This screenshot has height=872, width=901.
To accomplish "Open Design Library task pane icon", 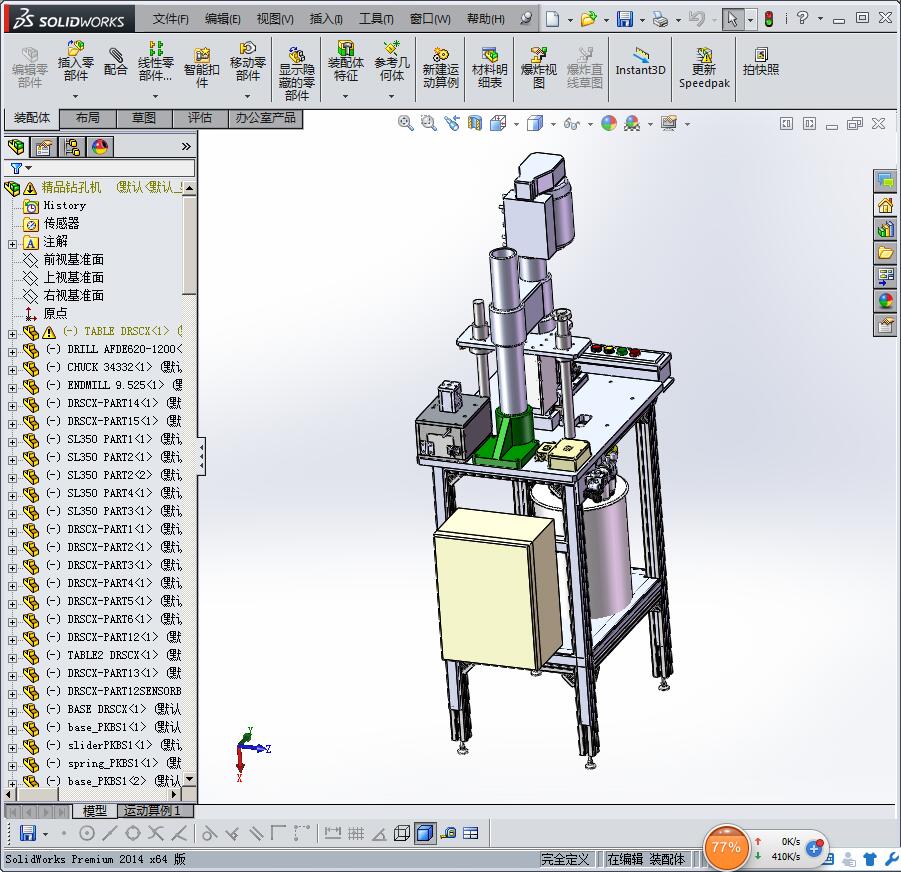I will click(885, 229).
